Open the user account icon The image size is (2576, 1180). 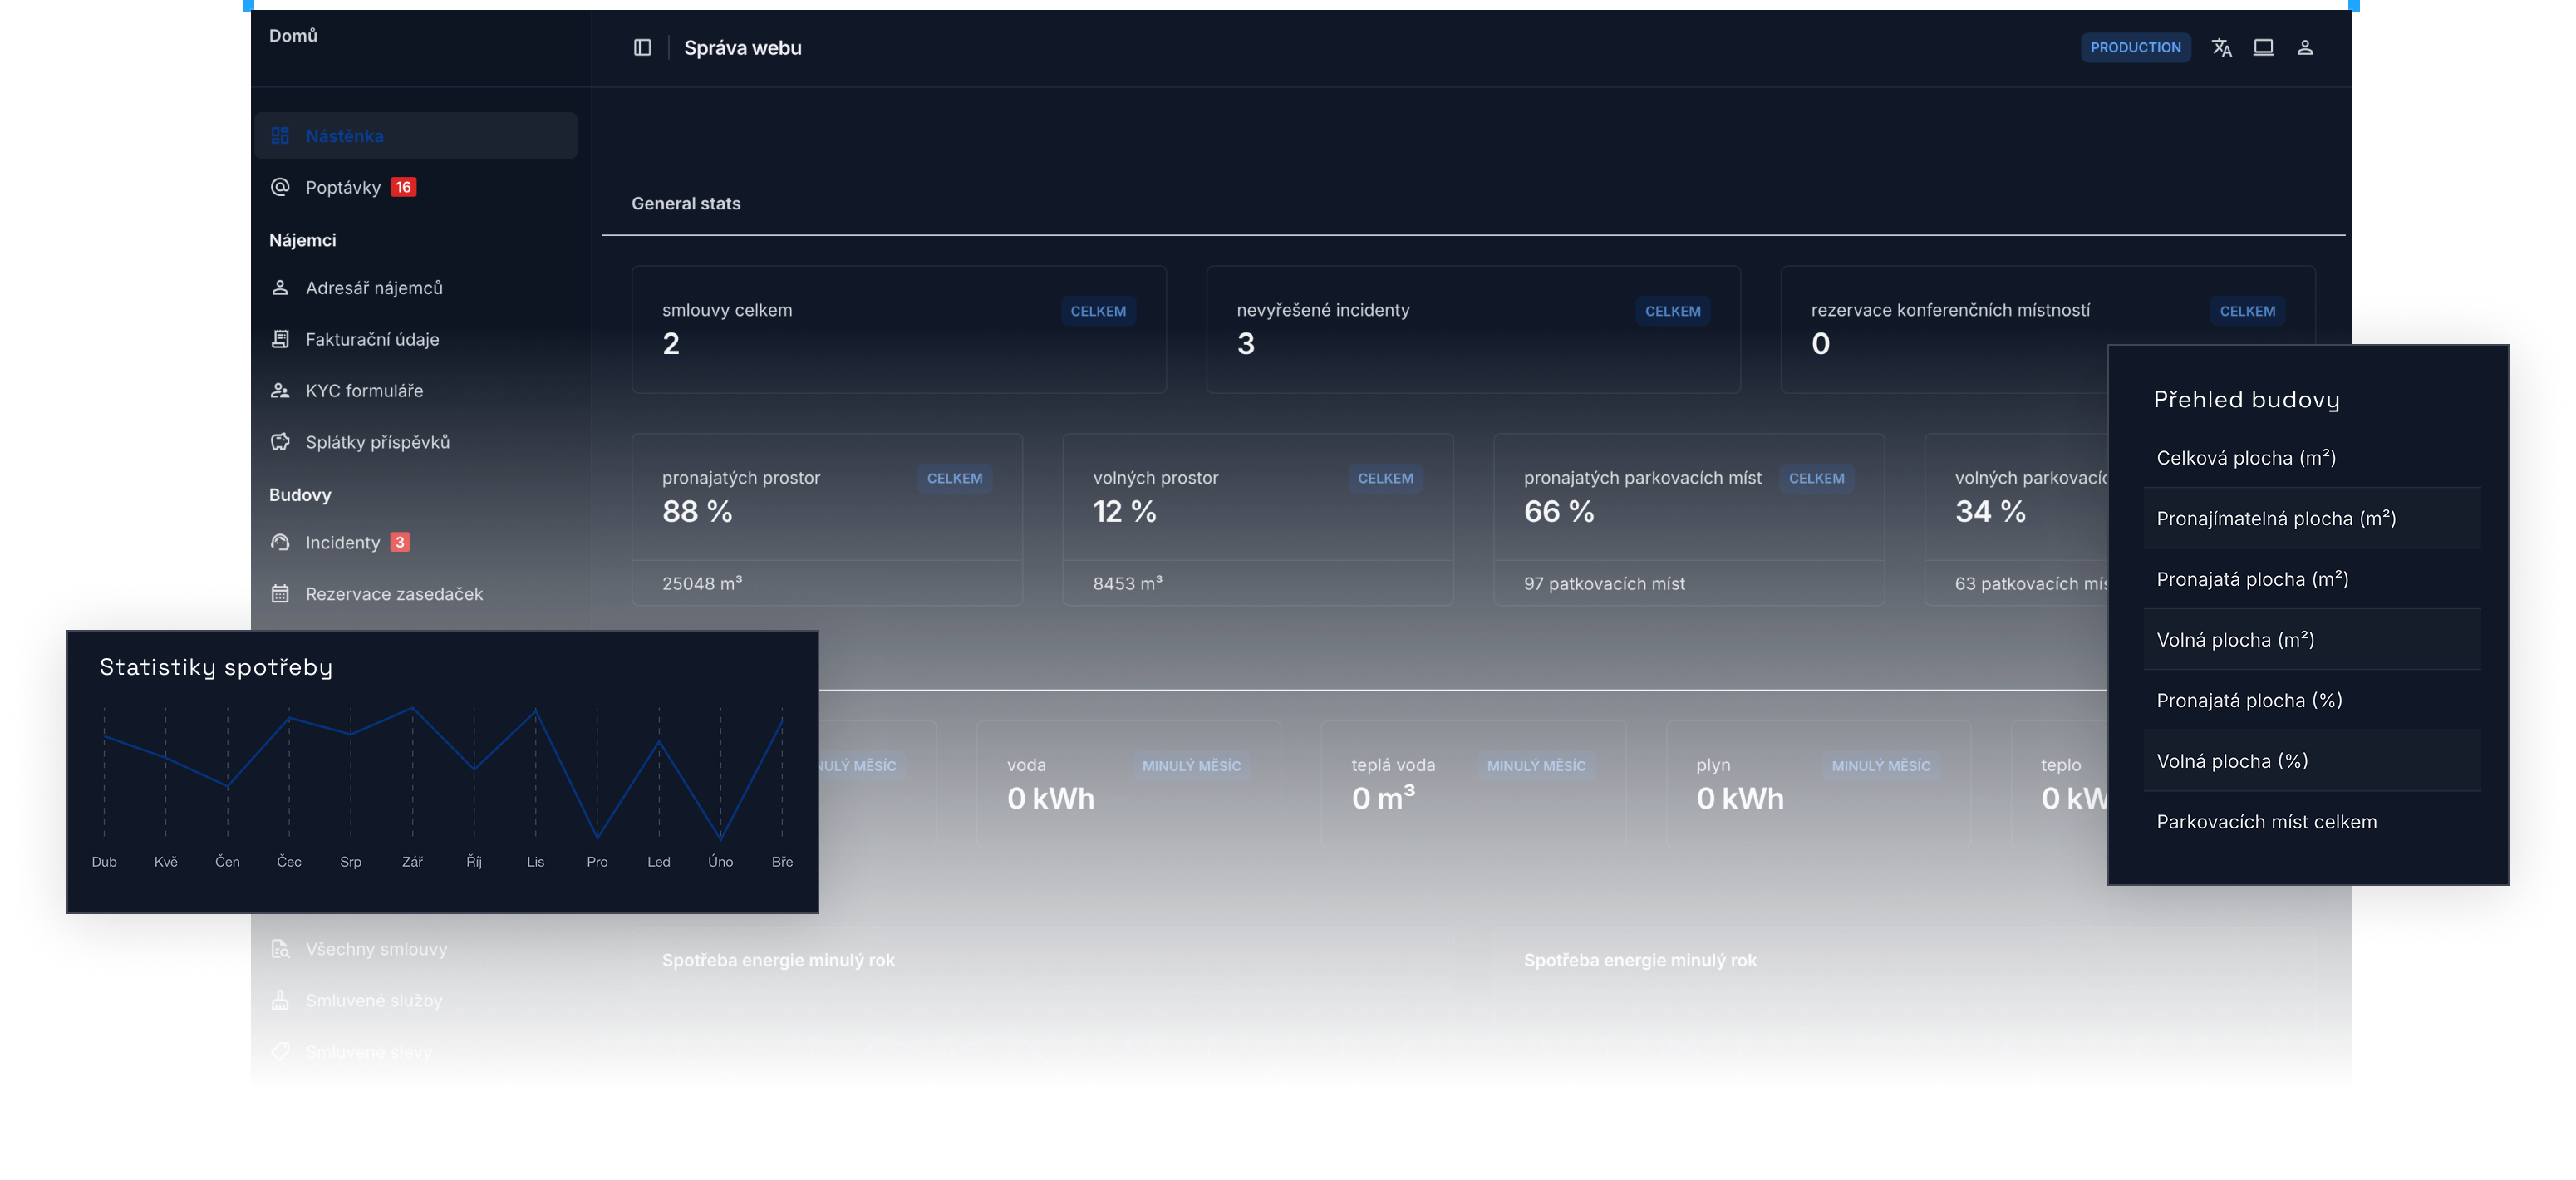pyautogui.click(x=2305, y=47)
